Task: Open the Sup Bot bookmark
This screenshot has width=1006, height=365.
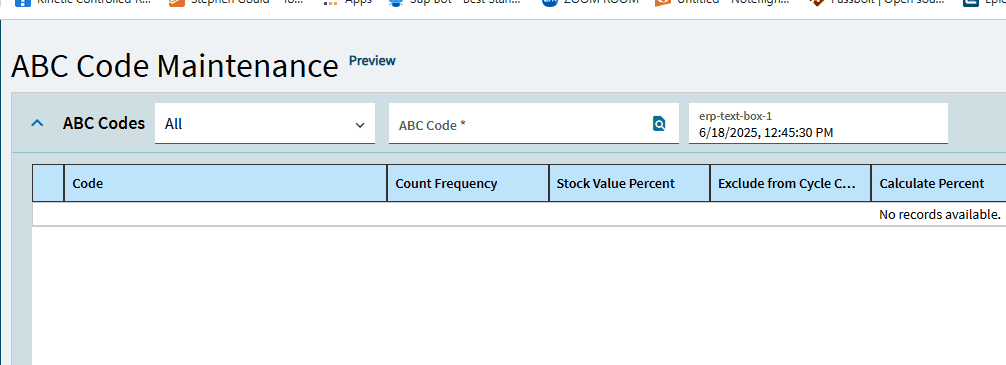Action: (x=454, y=3)
